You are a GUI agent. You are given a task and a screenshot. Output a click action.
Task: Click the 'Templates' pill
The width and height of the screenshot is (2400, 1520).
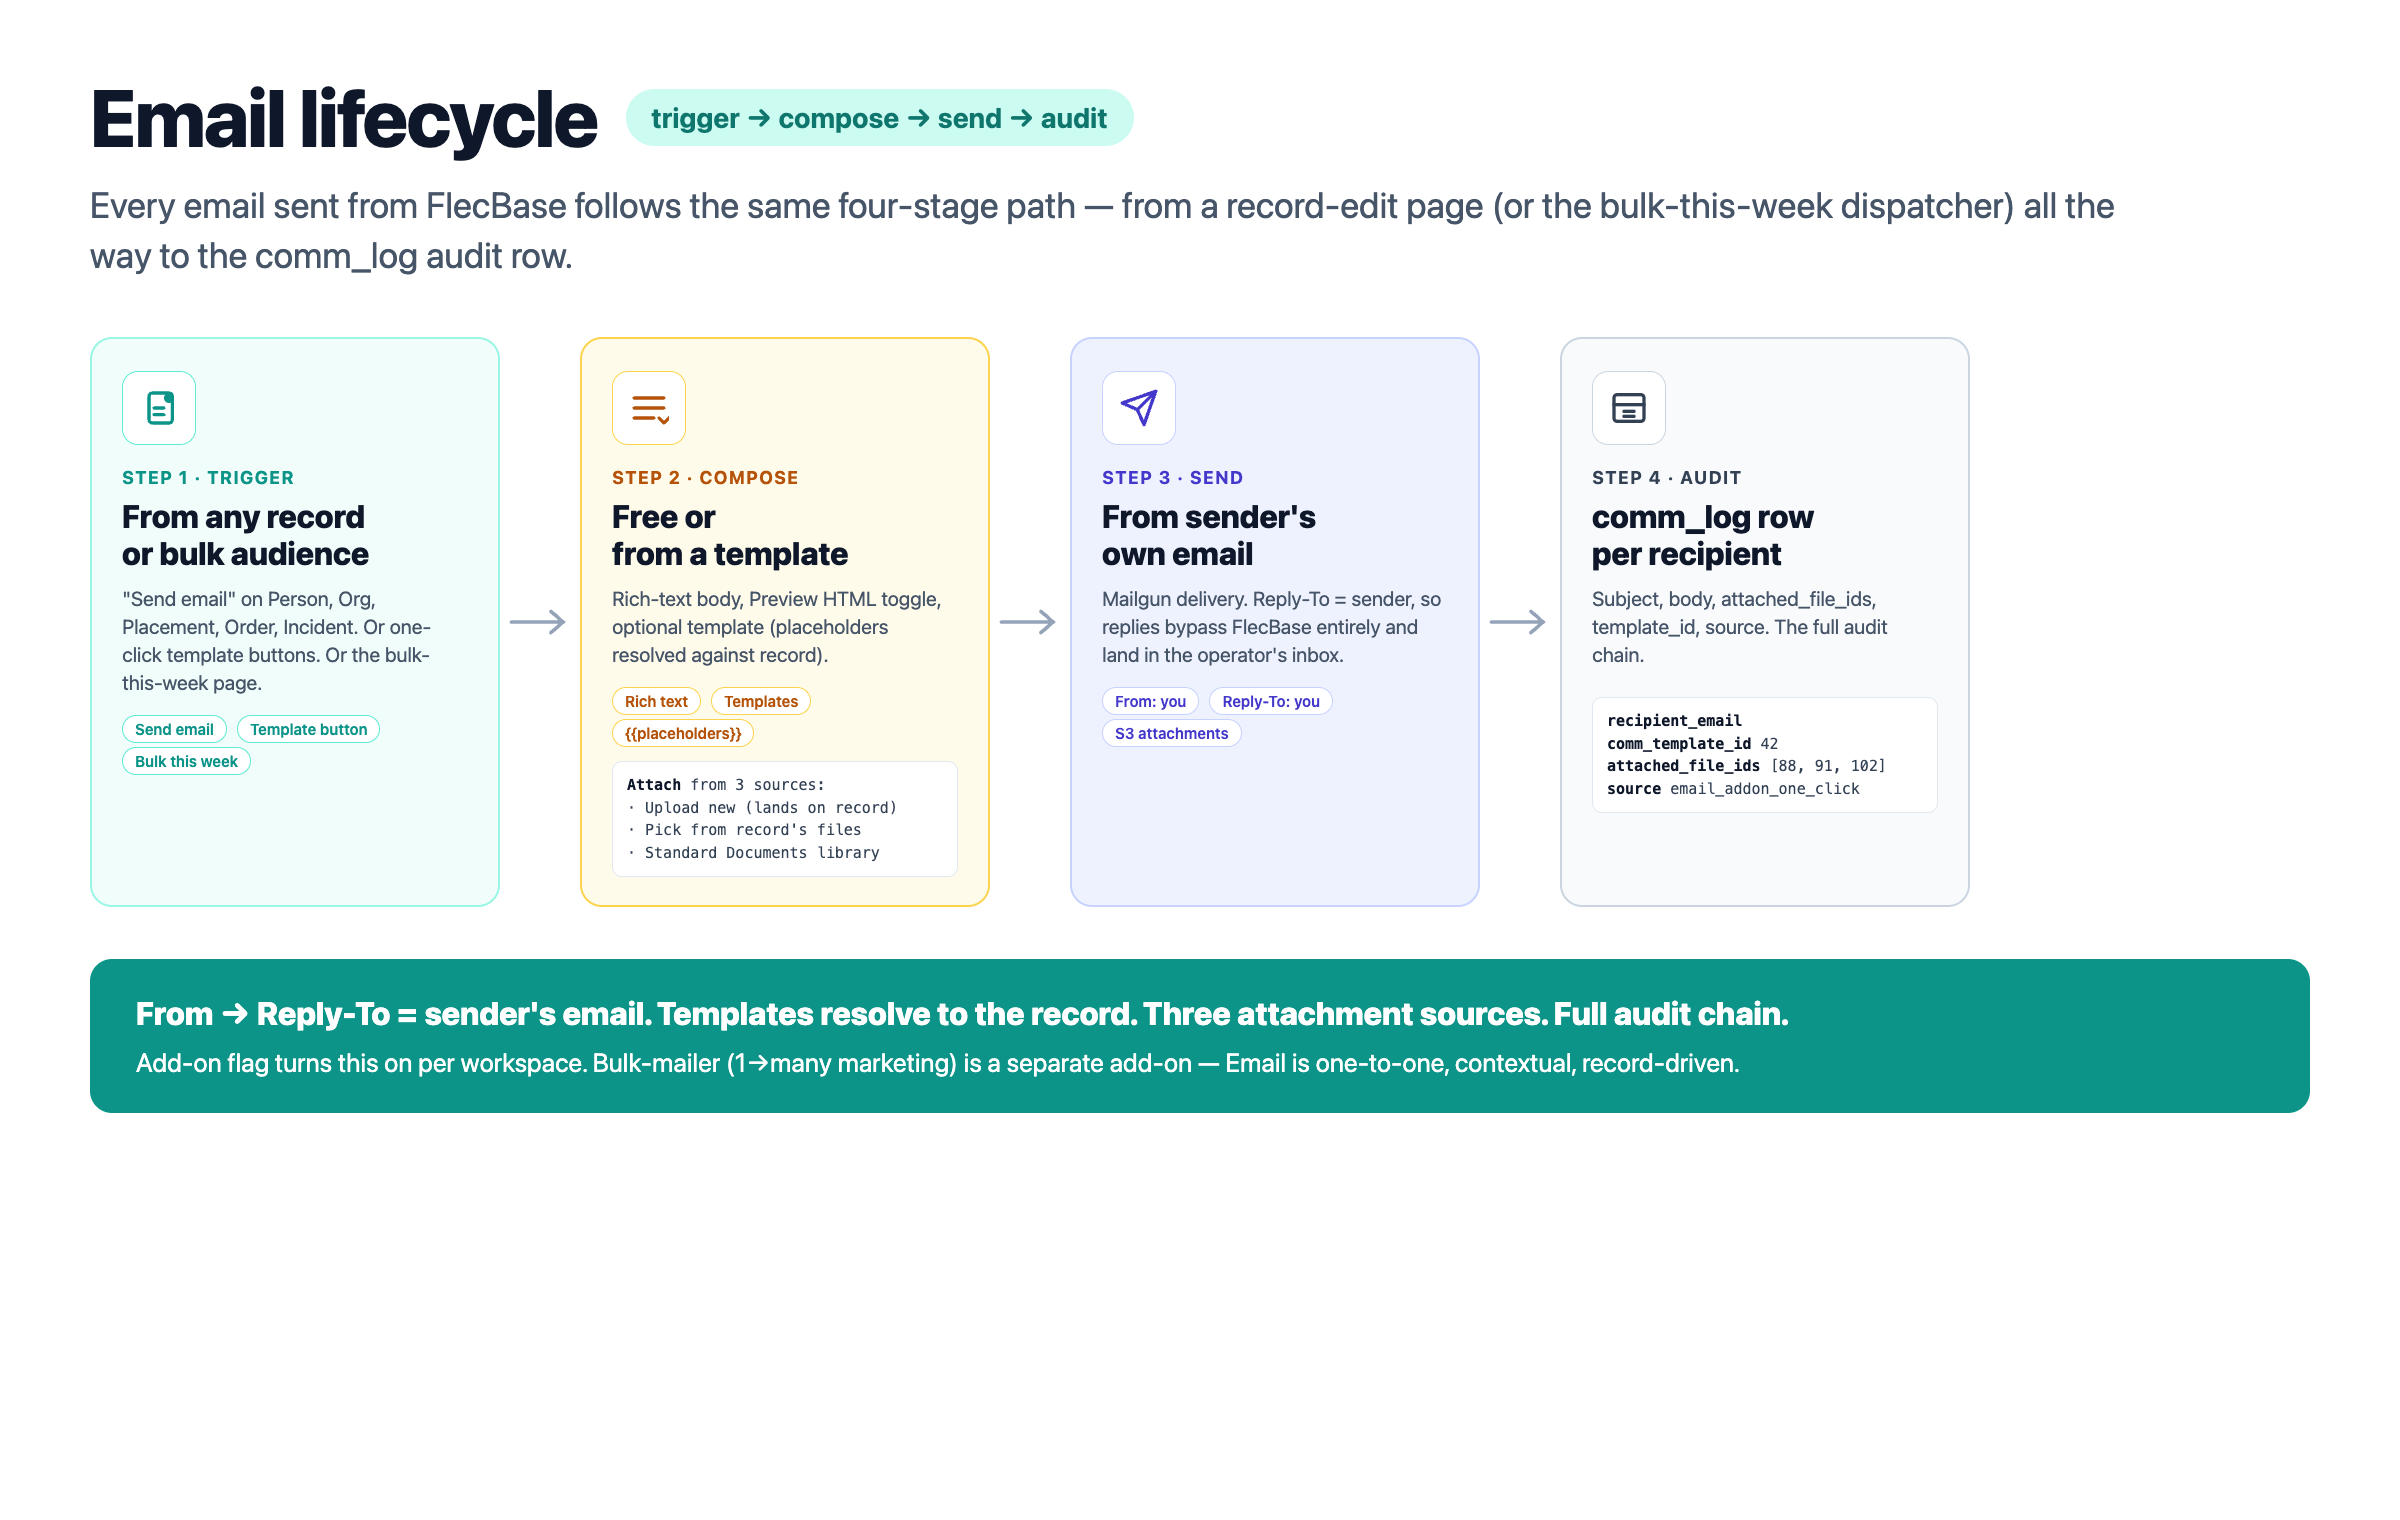[x=761, y=702]
